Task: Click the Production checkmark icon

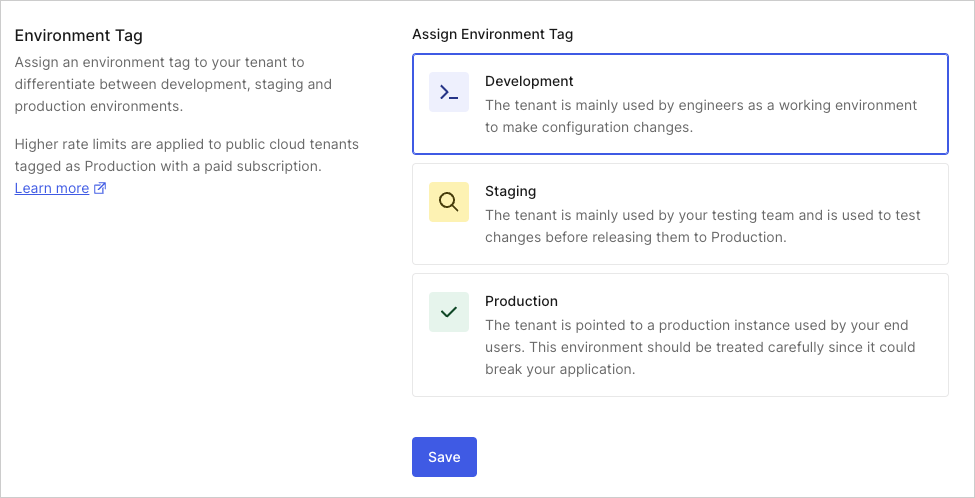Action: click(x=449, y=312)
